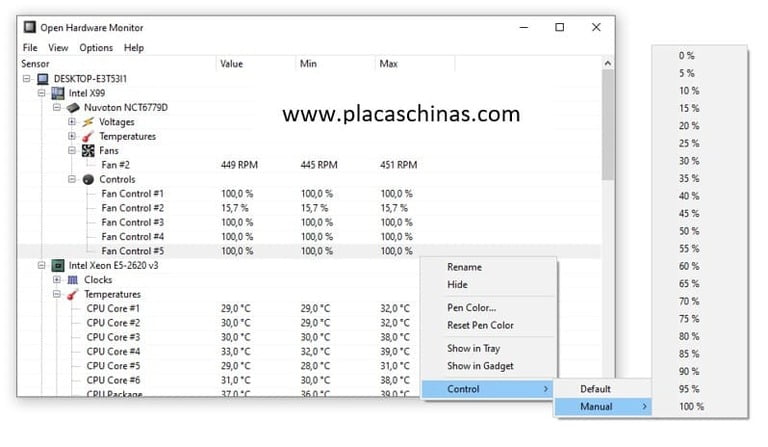
Task: Click the Value column header
Action: coord(255,64)
